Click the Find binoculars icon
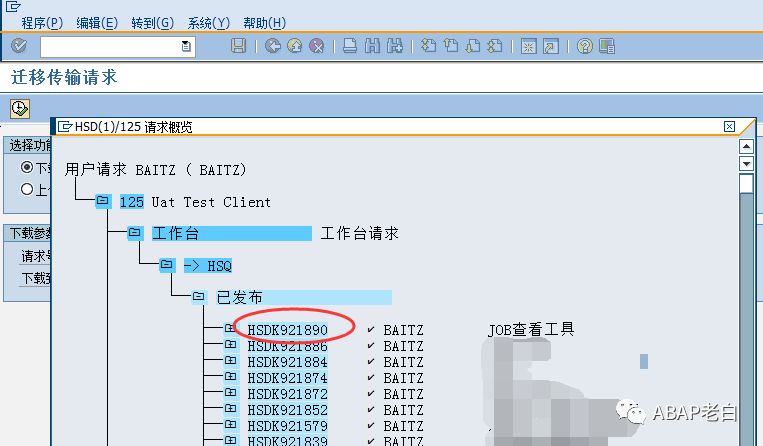This screenshot has width=763, height=446. 373,46
